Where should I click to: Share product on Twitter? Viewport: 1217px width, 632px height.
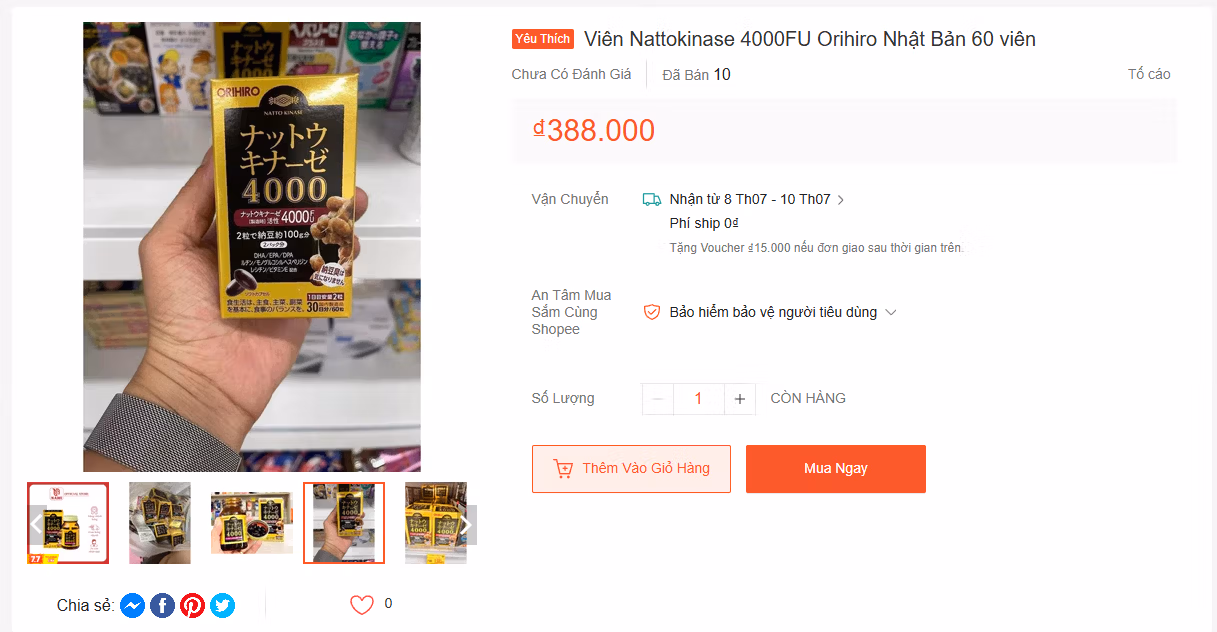(x=222, y=605)
